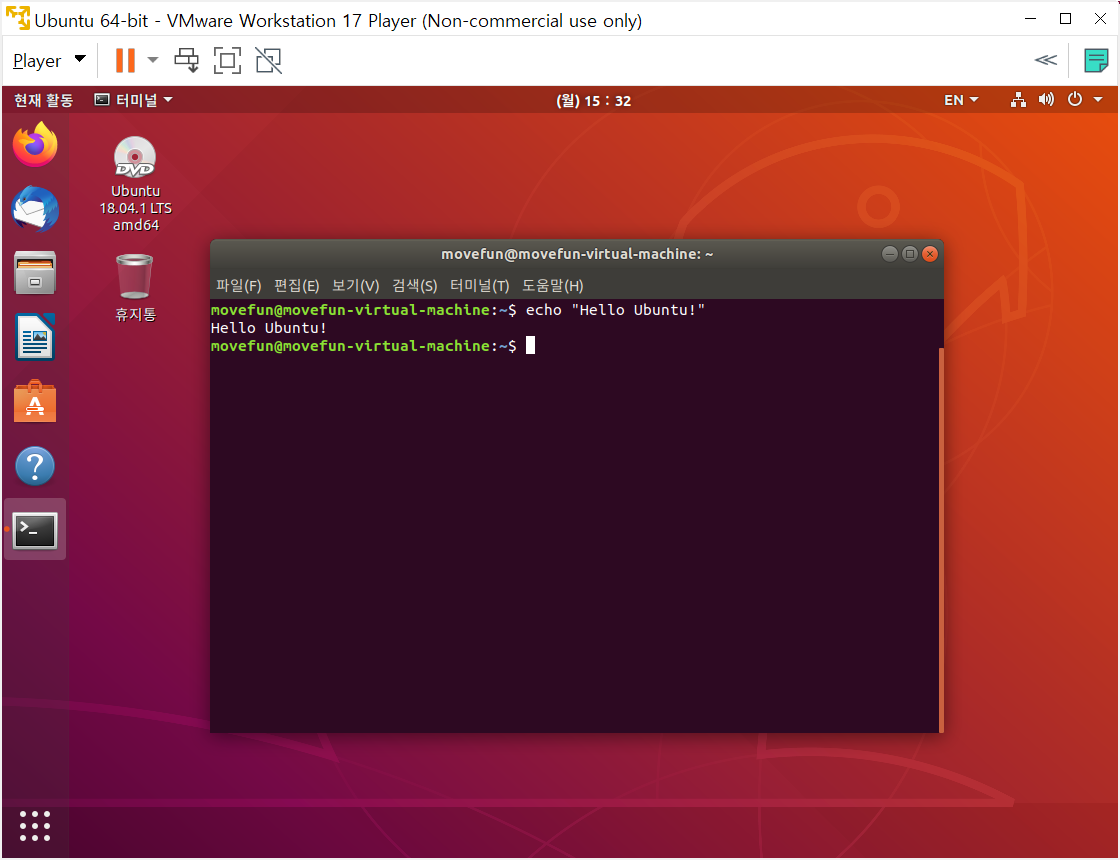Open the power options arrow beside pause
The height and width of the screenshot is (860, 1120).
[153, 60]
